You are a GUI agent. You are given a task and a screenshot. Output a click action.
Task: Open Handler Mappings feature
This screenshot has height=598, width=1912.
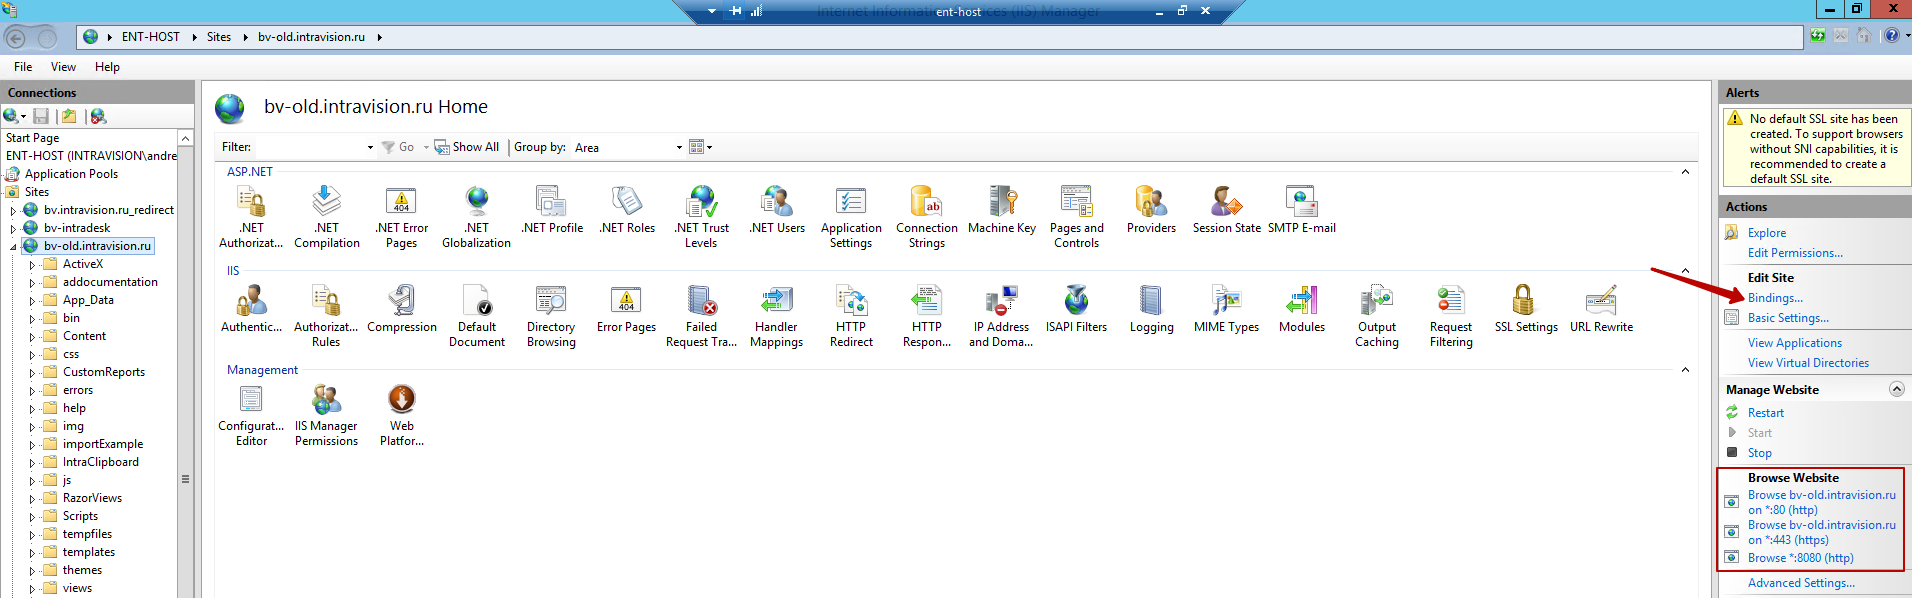(x=776, y=315)
